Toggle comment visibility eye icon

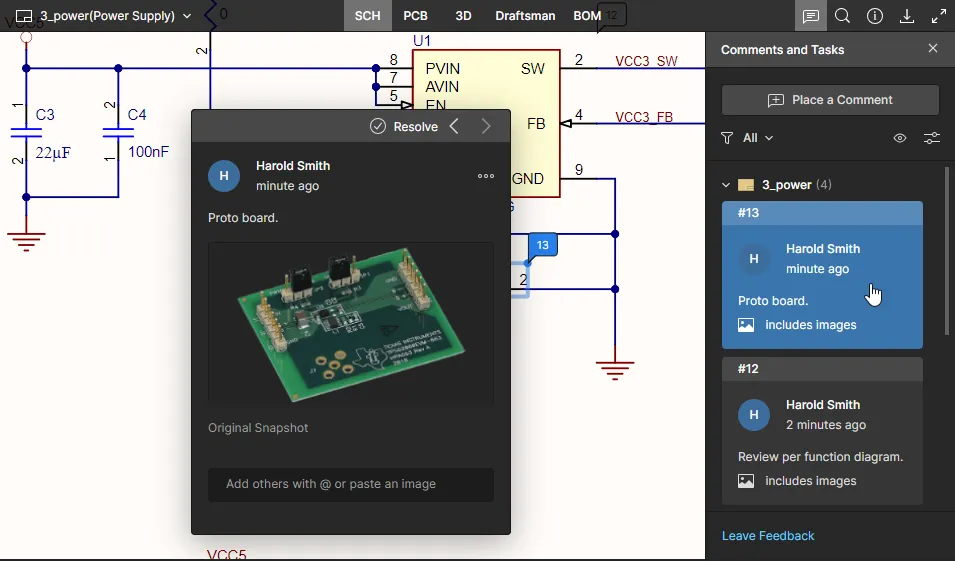[x=900, y=138]
